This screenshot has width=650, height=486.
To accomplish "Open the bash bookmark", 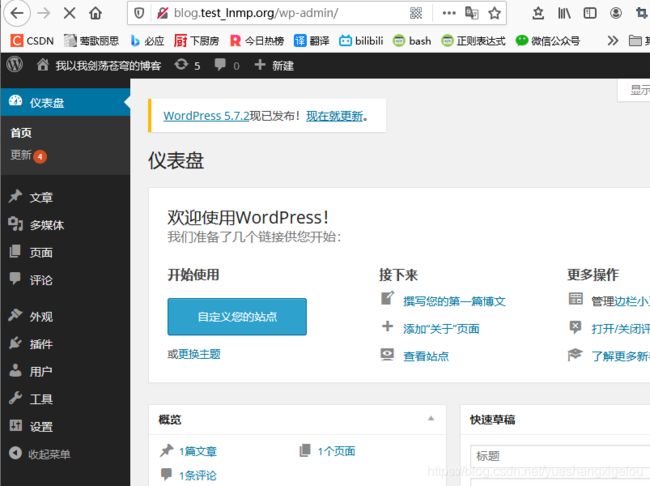I will 412,41.
